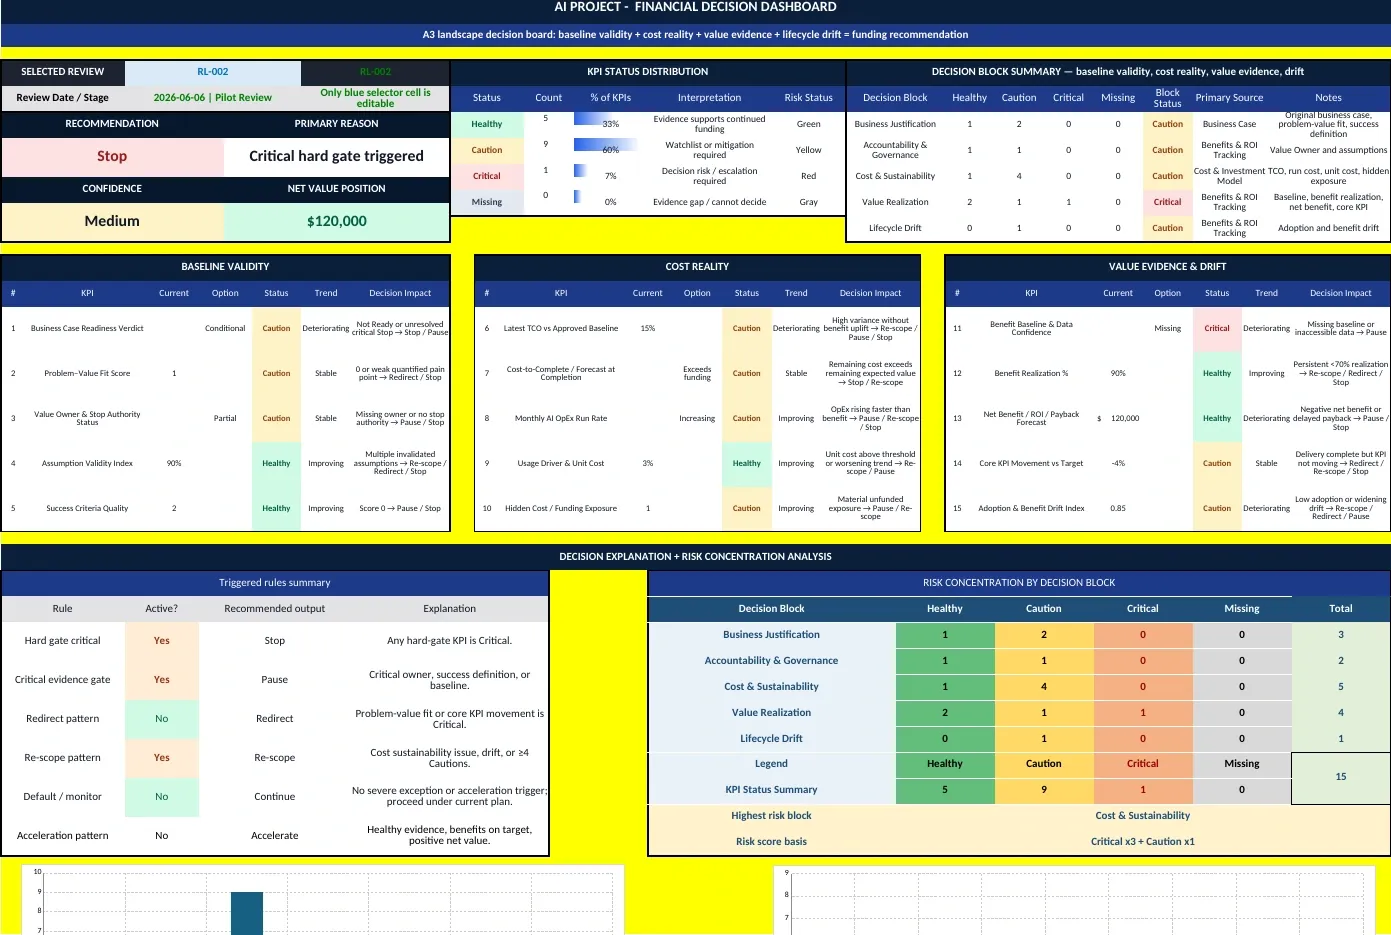1391x935 pixels.
Task: Select Cost & Sustainability caution count 4 in risk table
Action: [x=1044, y=687]
